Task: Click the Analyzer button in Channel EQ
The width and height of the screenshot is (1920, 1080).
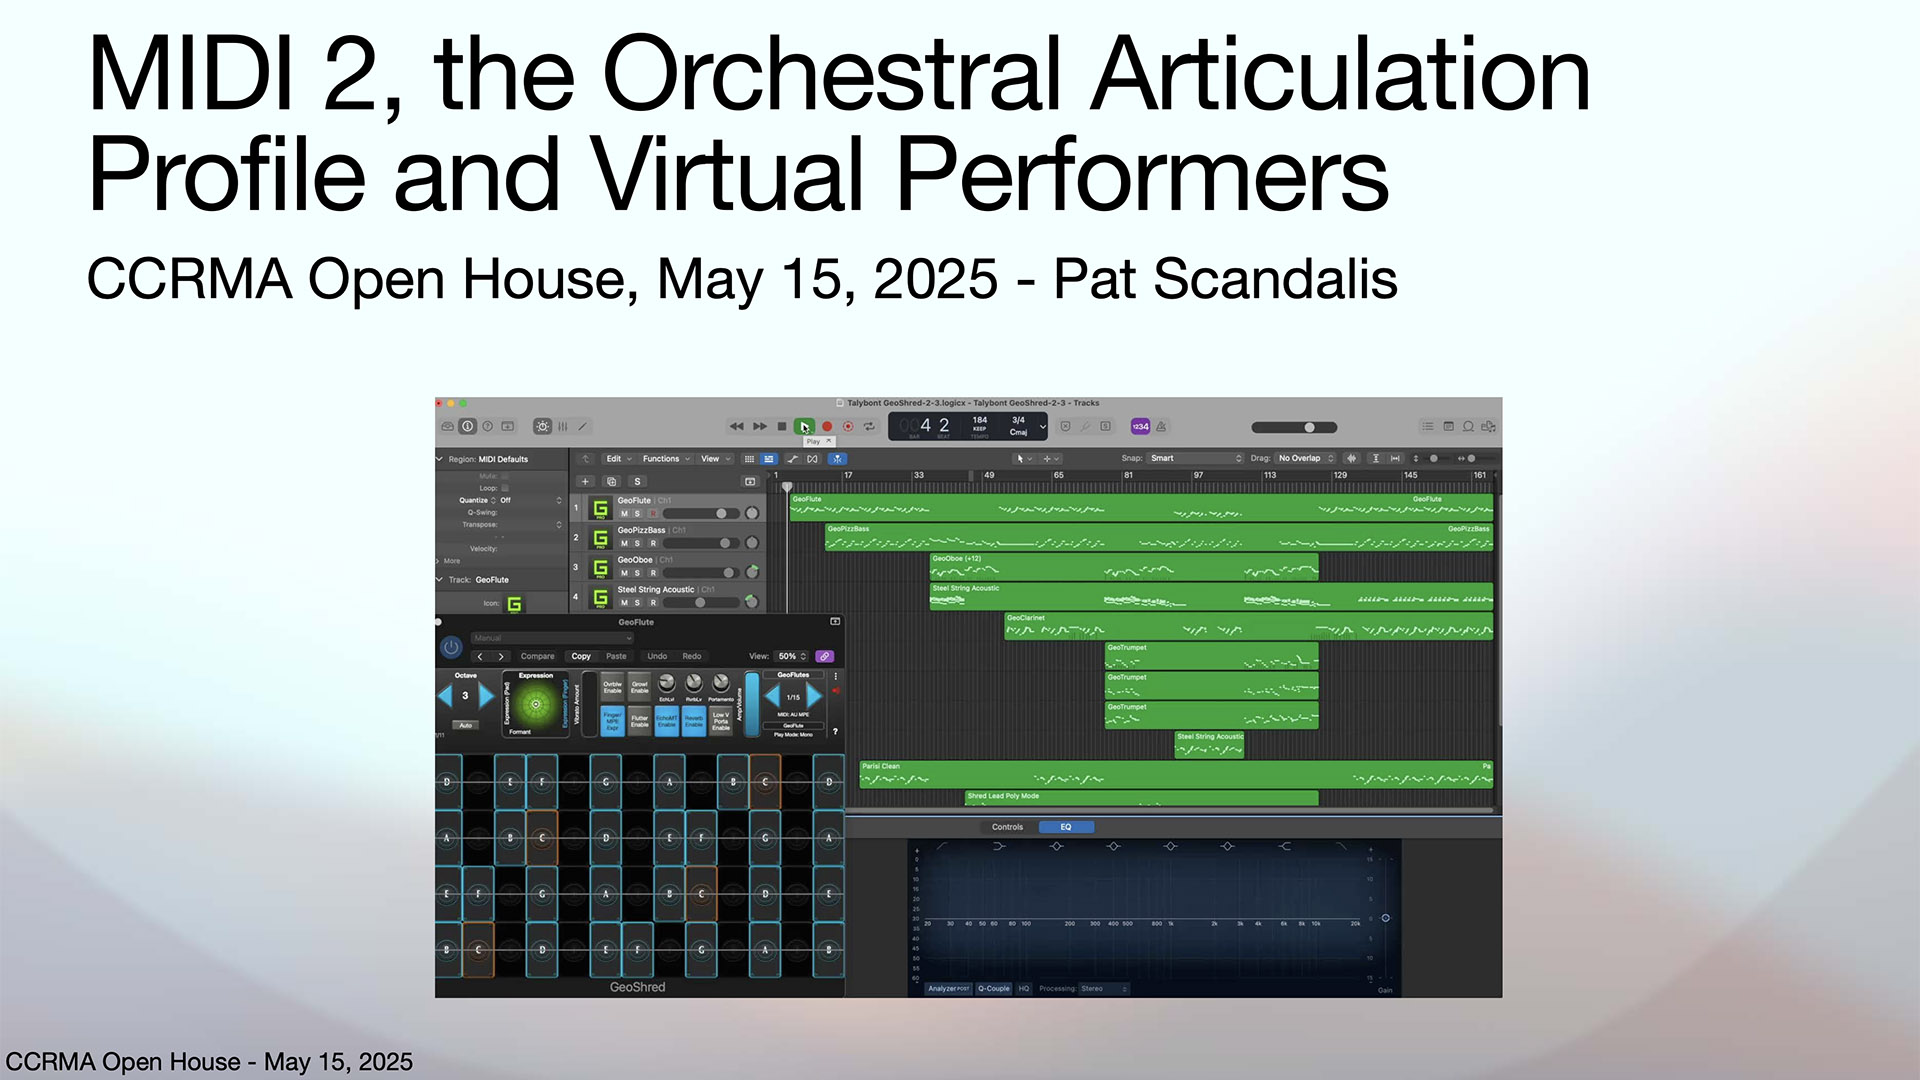Action: [x=948, y=989]
